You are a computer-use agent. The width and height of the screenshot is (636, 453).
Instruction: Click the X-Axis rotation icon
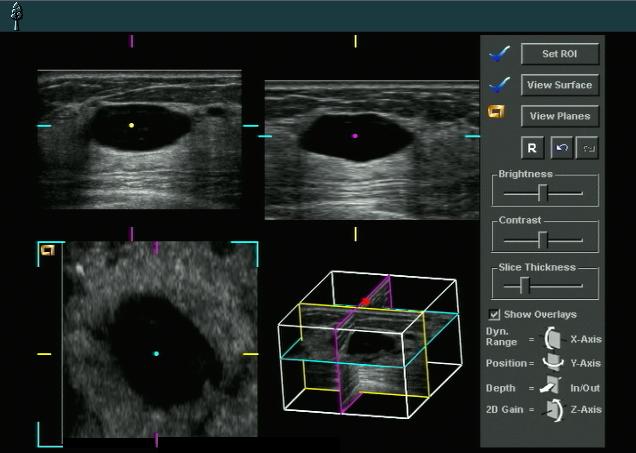click(x=553, y=338)
